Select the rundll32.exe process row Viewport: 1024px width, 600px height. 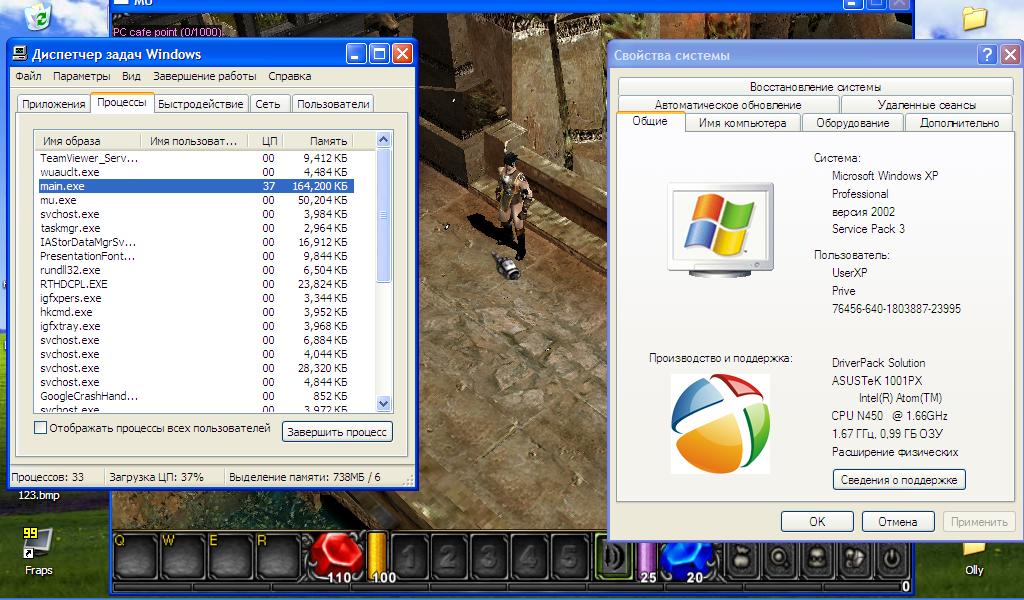click(195, 270)
